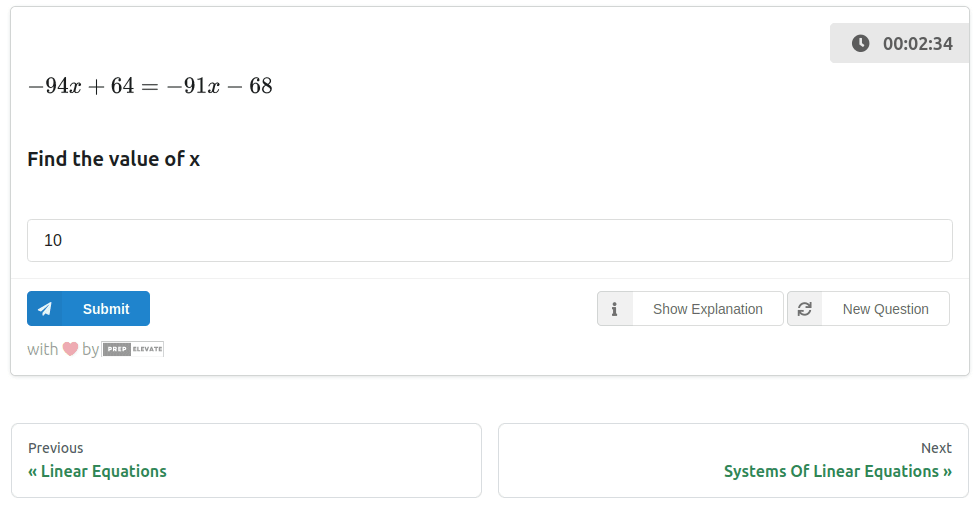Click the 00:02:34 timer readout

click(x=917, y=43)
